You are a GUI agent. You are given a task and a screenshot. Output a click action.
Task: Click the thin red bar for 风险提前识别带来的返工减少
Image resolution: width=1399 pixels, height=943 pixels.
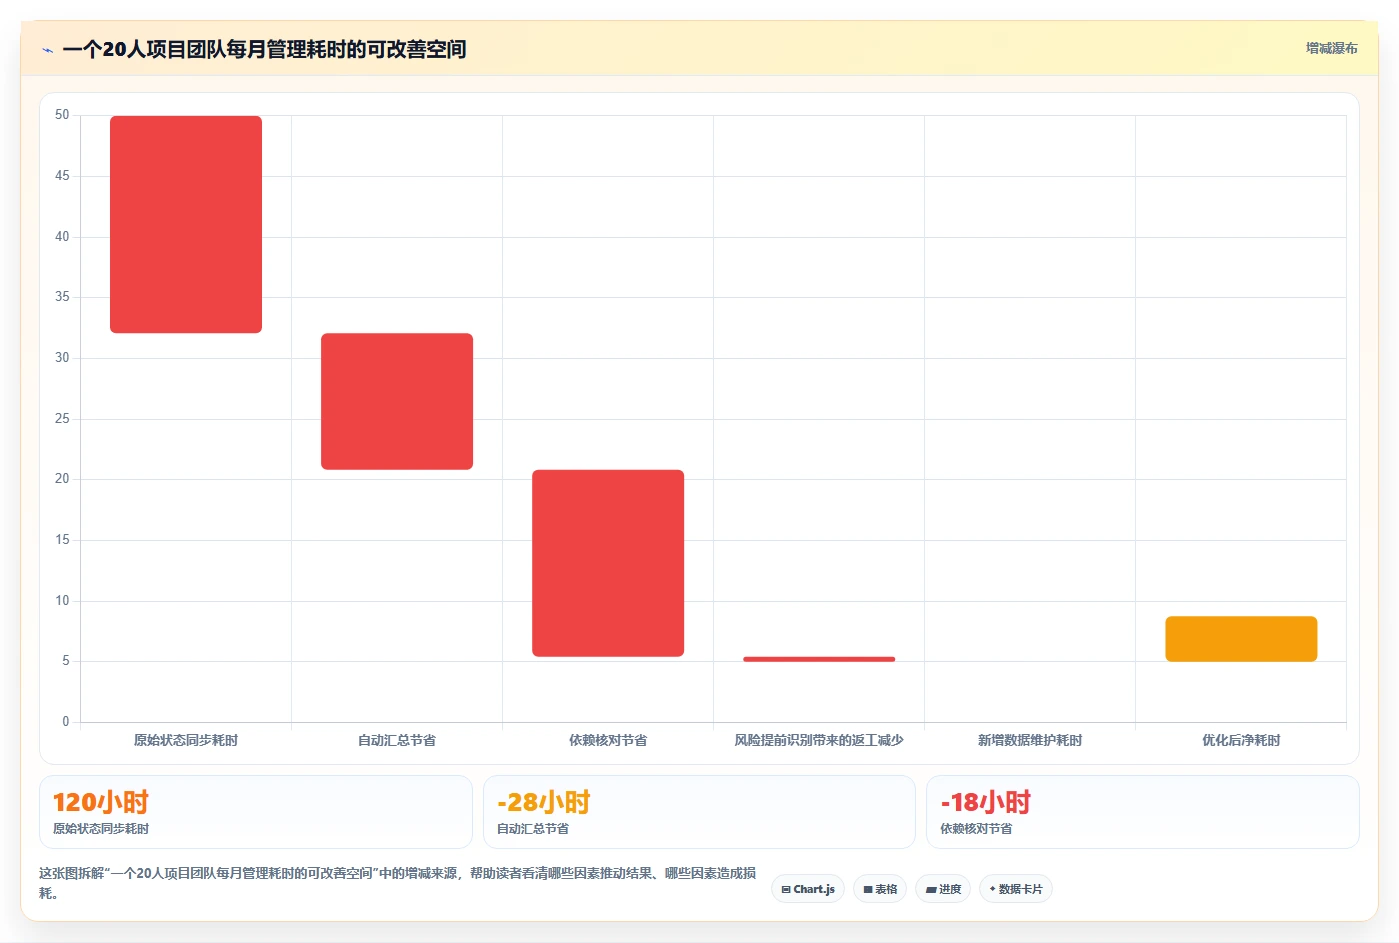point(819,659)
